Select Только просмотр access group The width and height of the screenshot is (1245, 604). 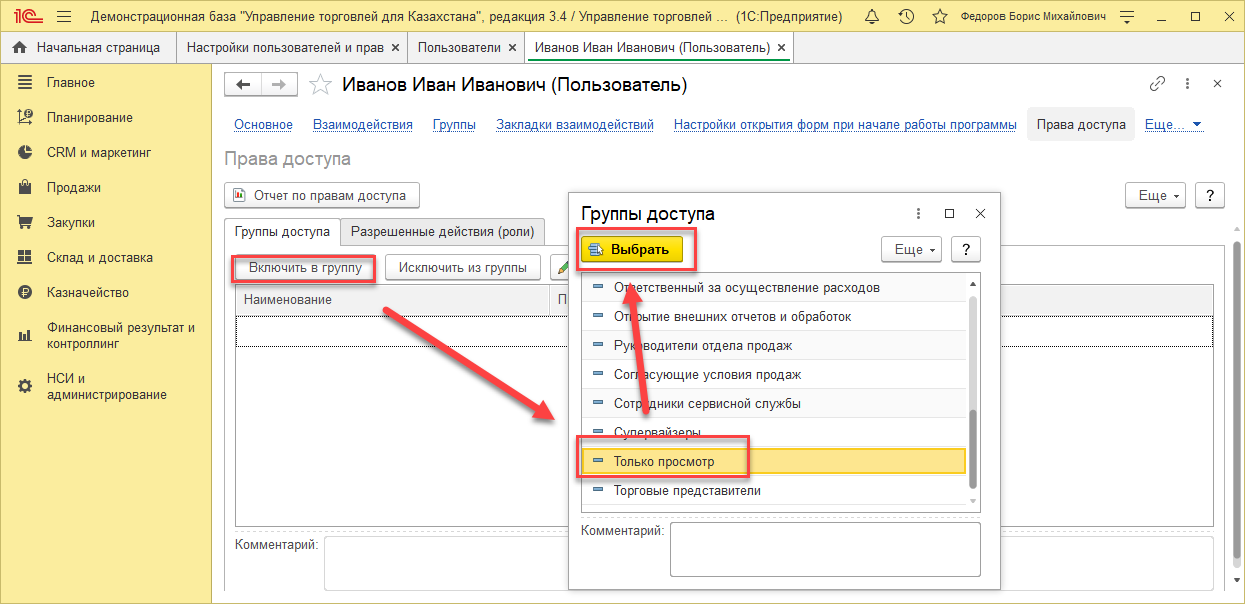pyautogui.click(x=664, y=461)
